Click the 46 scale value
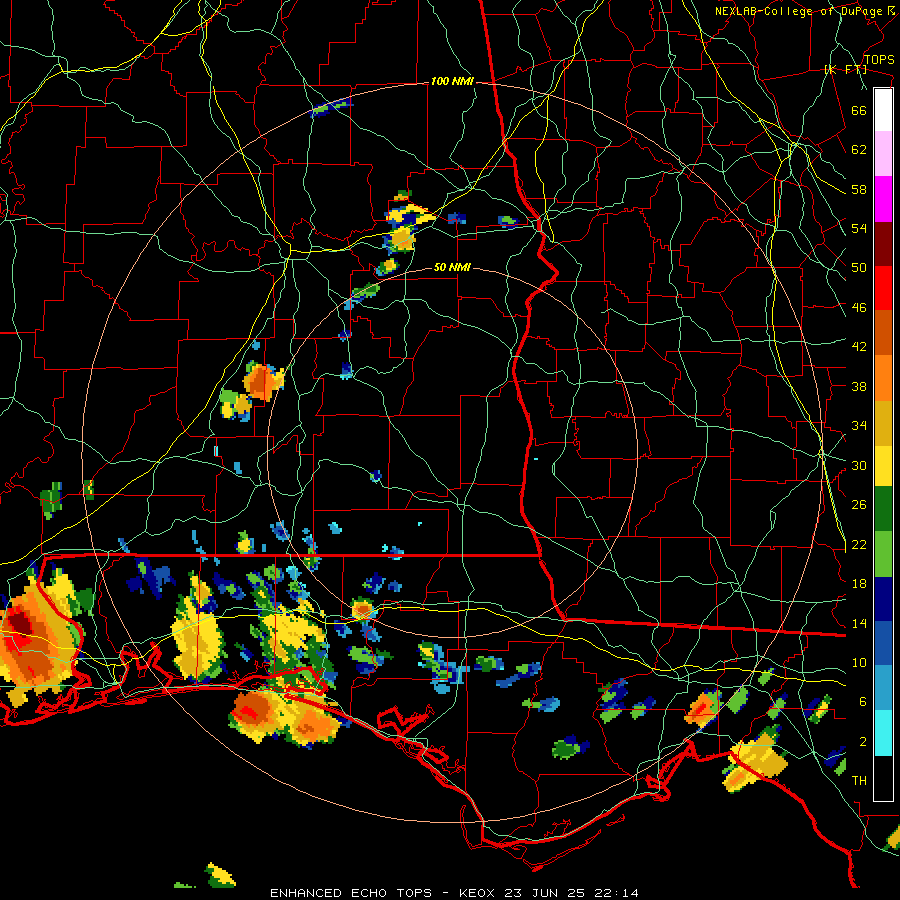 click(859, 308)
